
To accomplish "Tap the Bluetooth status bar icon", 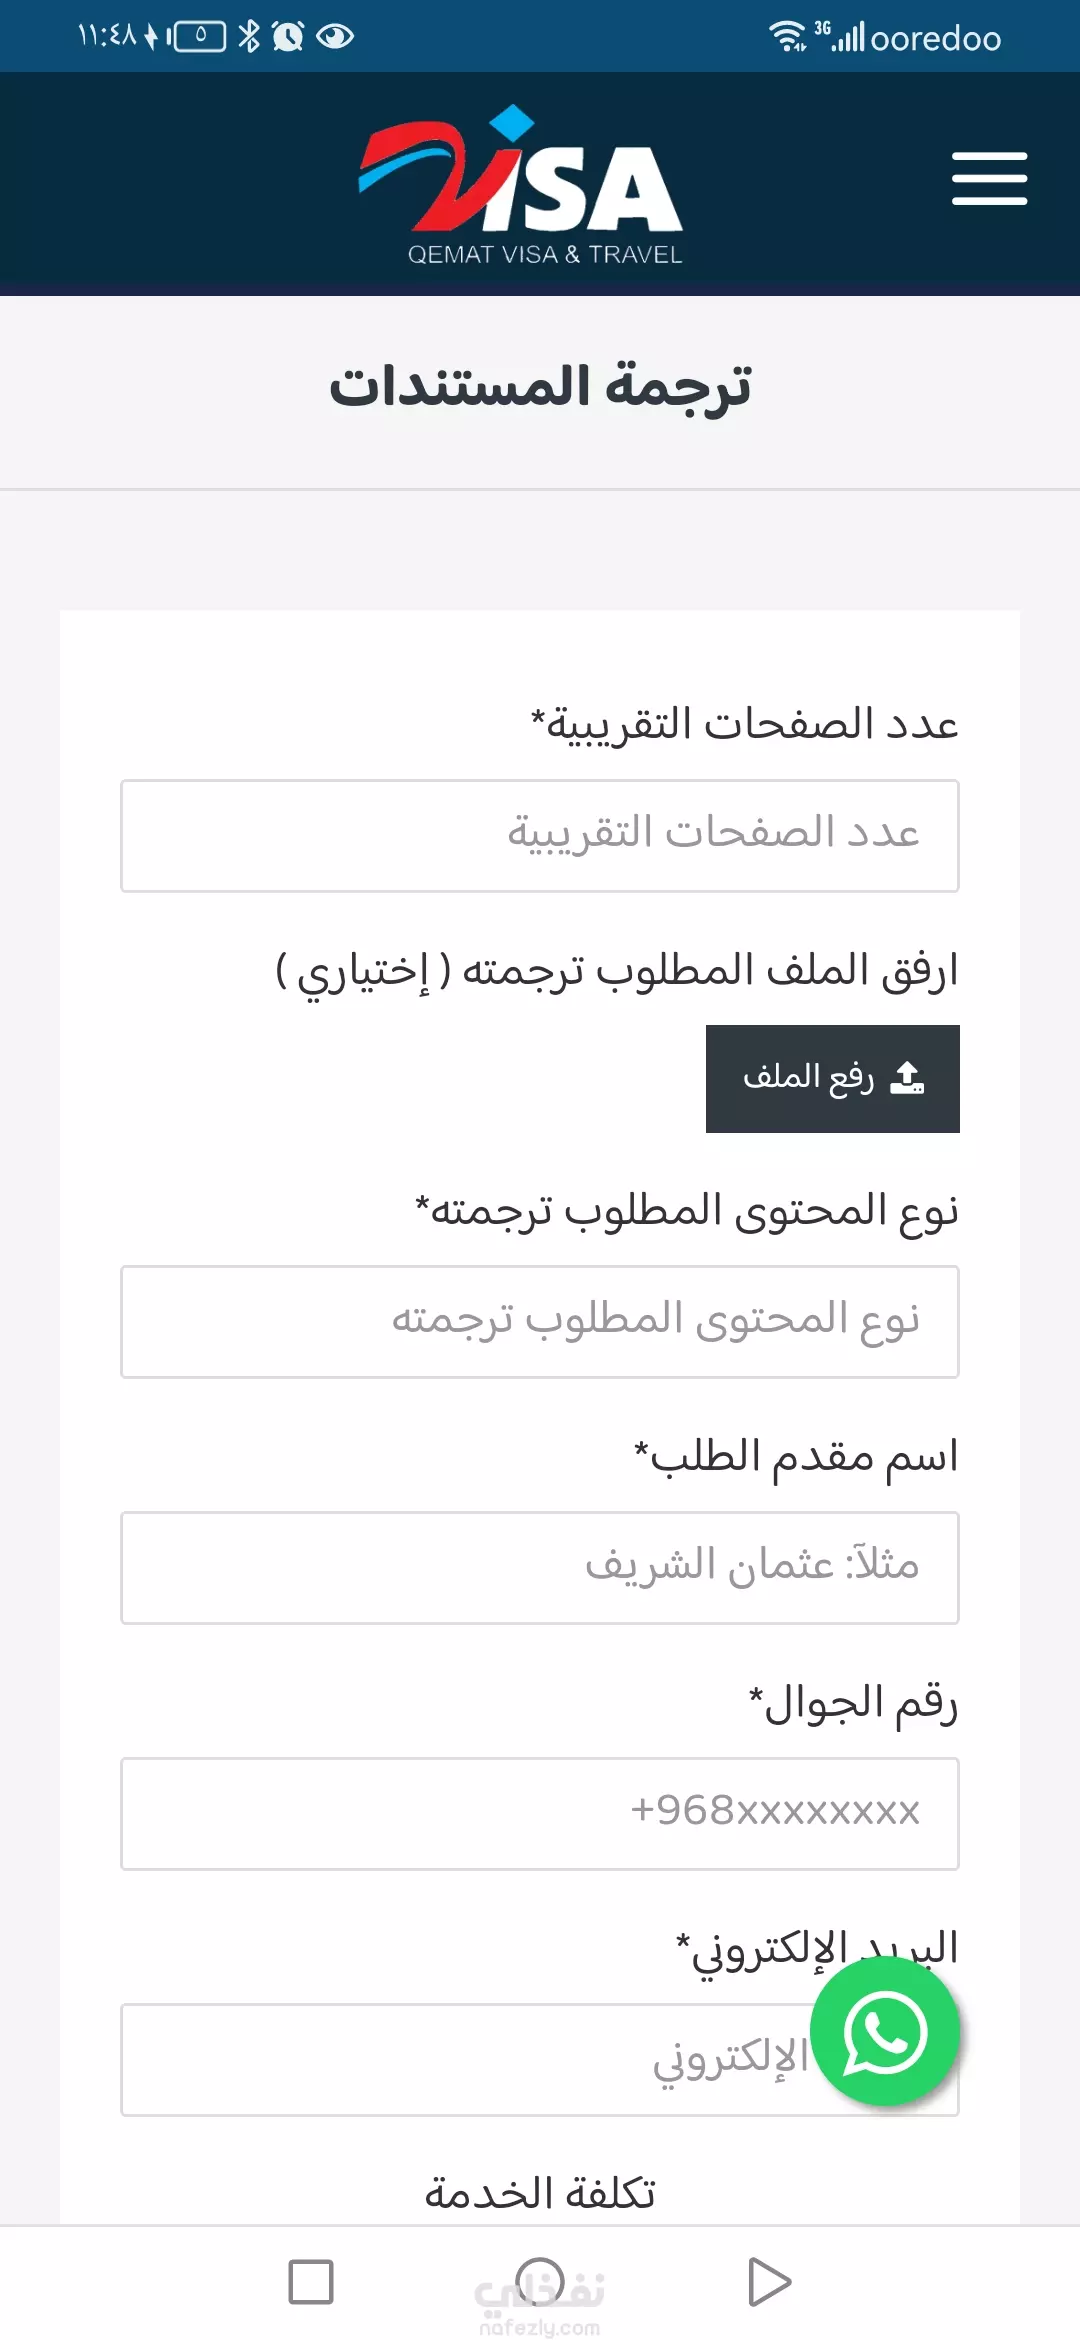I will click(249, 37).
